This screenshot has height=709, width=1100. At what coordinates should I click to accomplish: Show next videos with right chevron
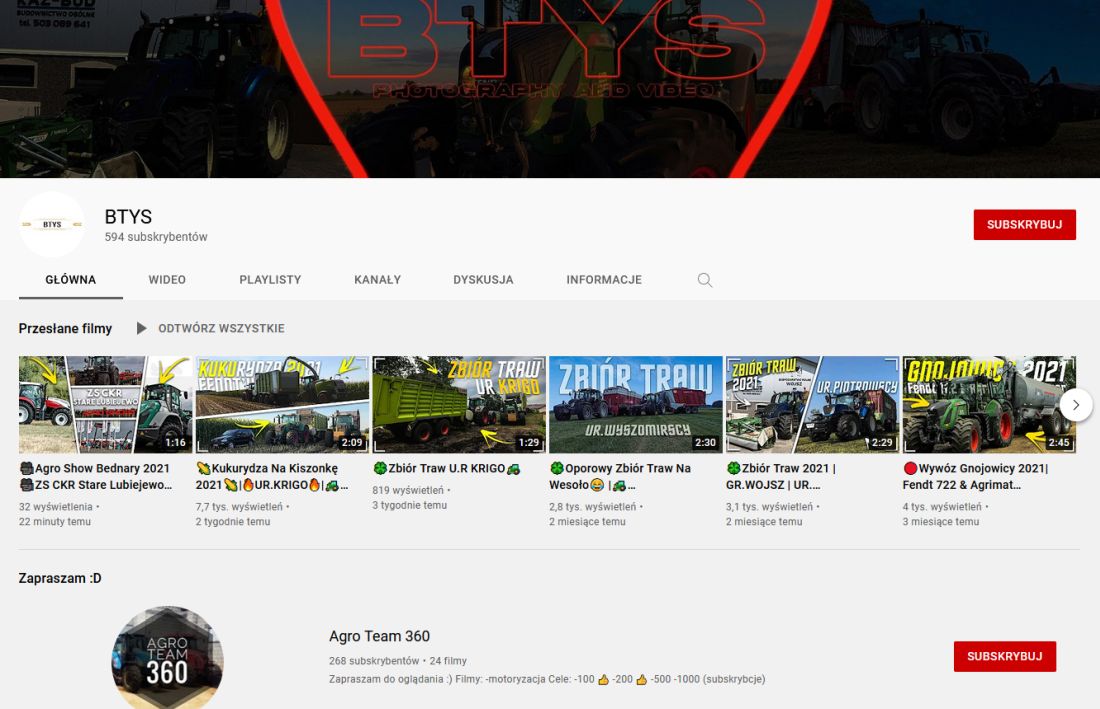pos(1075,405)
